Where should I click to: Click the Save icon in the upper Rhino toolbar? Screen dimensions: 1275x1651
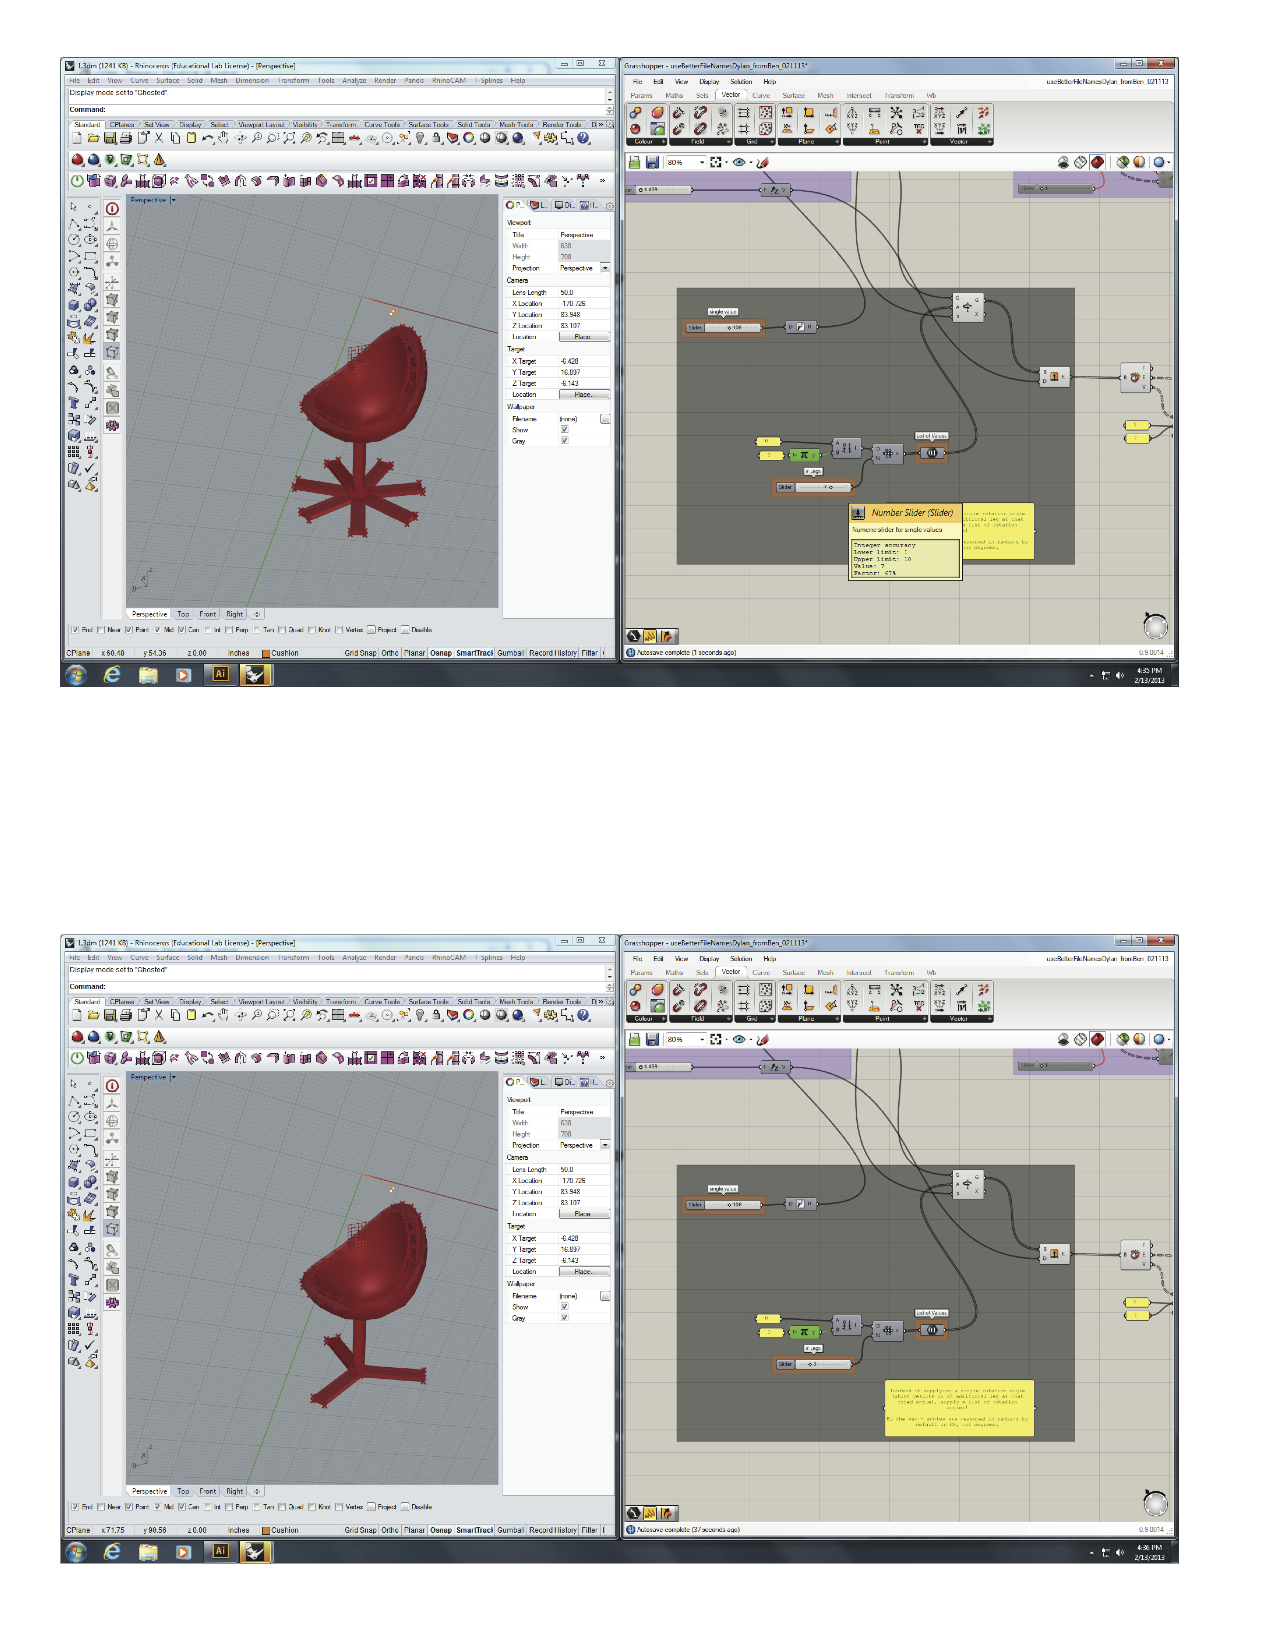pyautogui.click(x=110, y=138)
